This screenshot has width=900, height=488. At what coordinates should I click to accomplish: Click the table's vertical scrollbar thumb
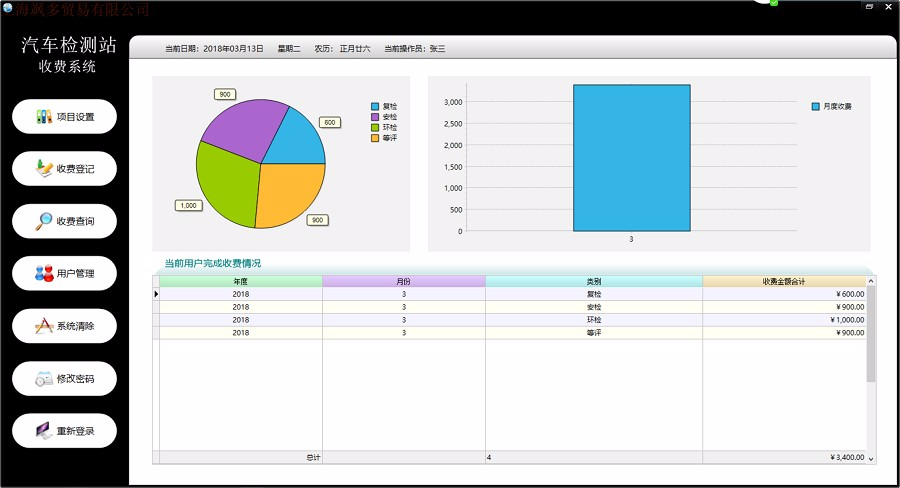(871, 335)
